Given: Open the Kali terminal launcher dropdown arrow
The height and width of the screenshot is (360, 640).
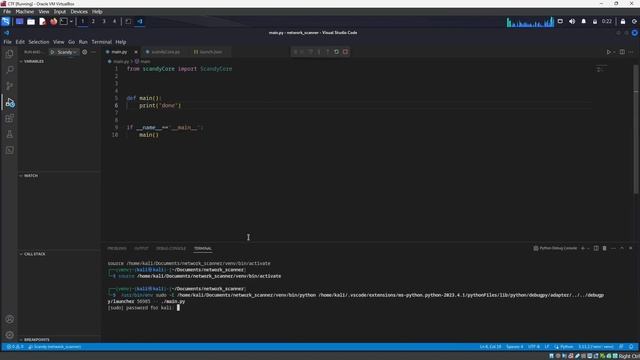Looking at the screenshot, I should (71, 21).
